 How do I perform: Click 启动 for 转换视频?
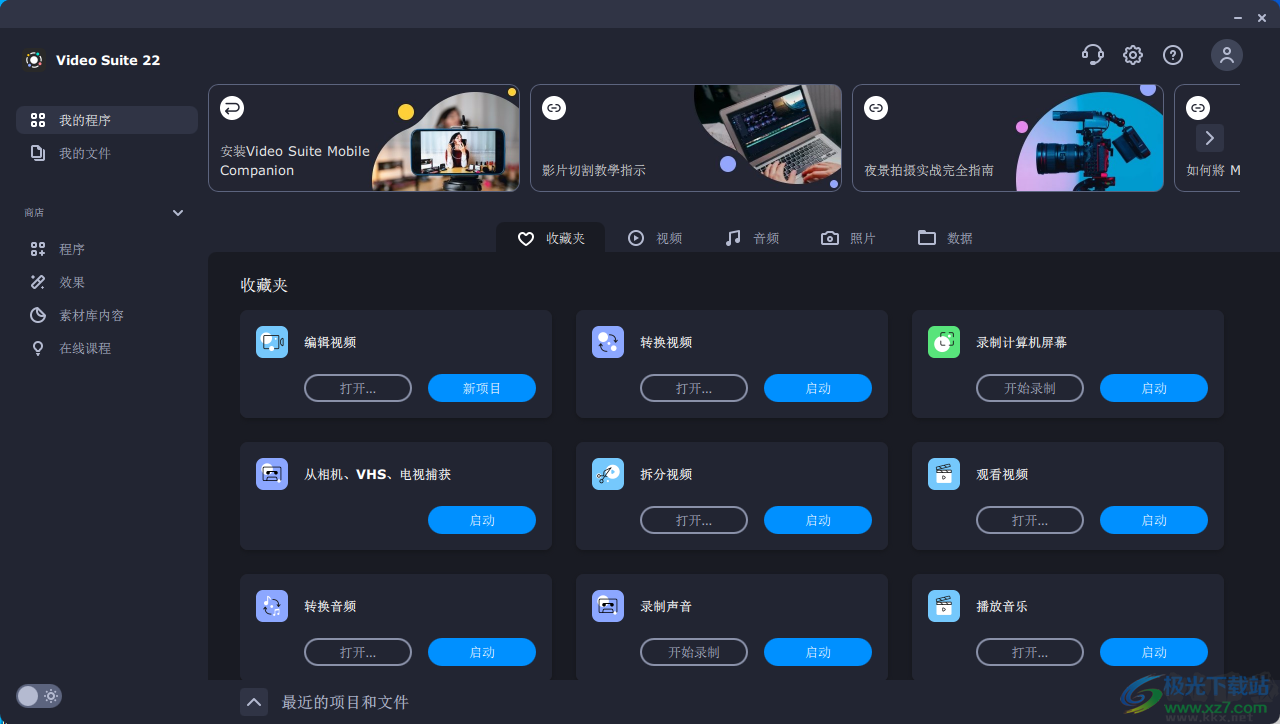click(x=818, y=388)
